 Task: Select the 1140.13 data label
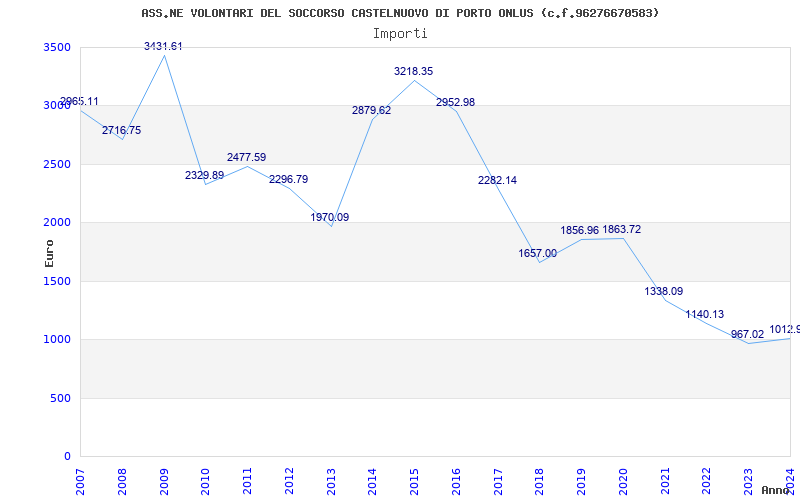(x=705, y=314)
